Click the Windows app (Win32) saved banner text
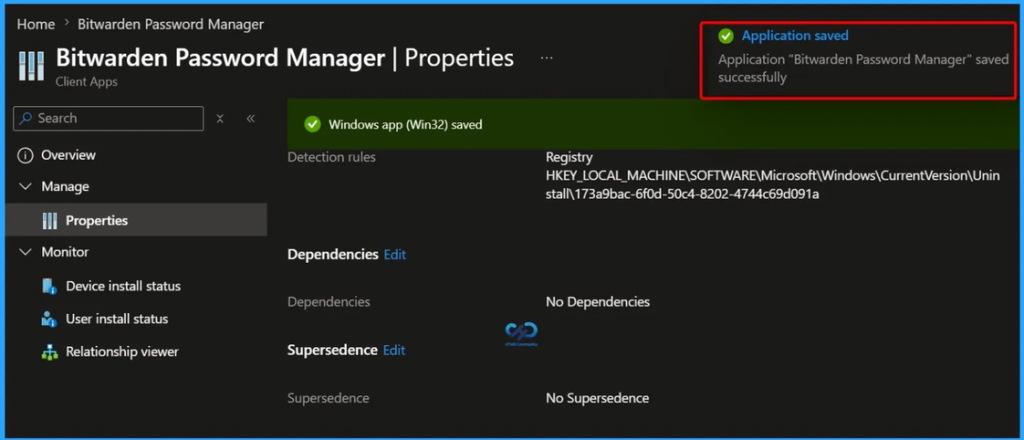The height and width of the screenshot is (440, 1024). (x=406, y=124)
